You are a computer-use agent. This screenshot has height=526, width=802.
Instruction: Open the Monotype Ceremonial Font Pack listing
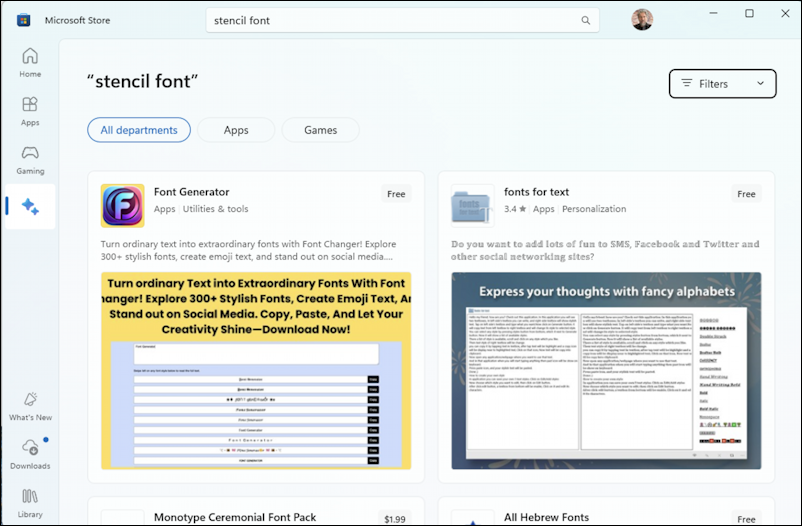235,517
